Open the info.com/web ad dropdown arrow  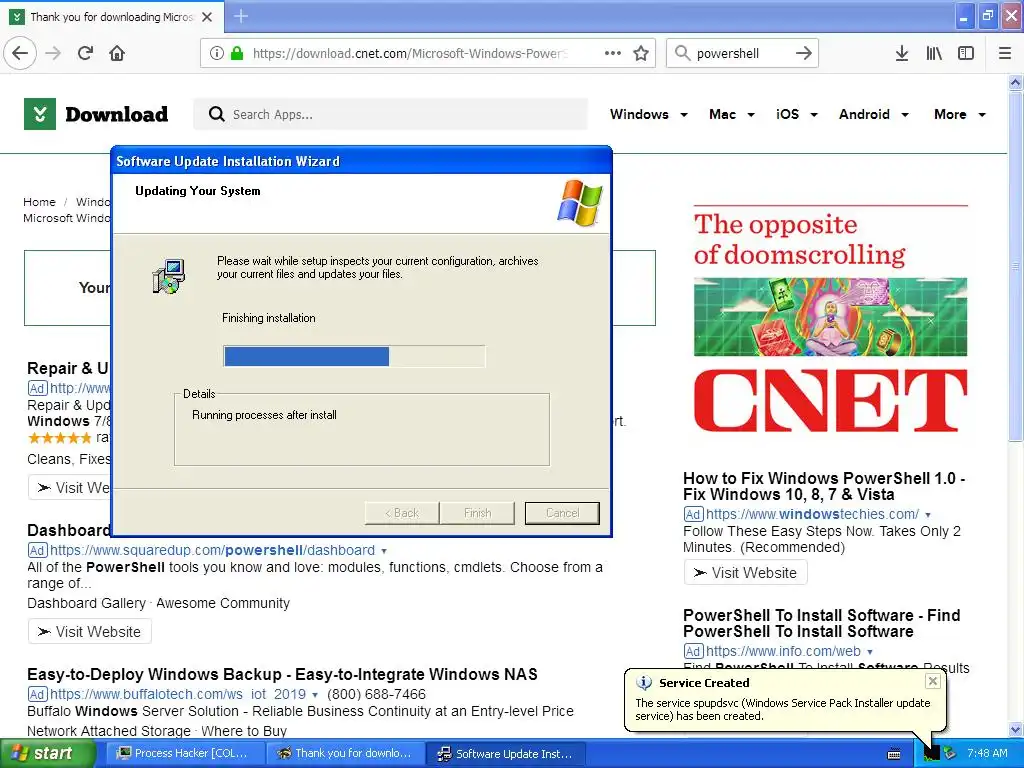pyautogui.click(x=870, y=652)
